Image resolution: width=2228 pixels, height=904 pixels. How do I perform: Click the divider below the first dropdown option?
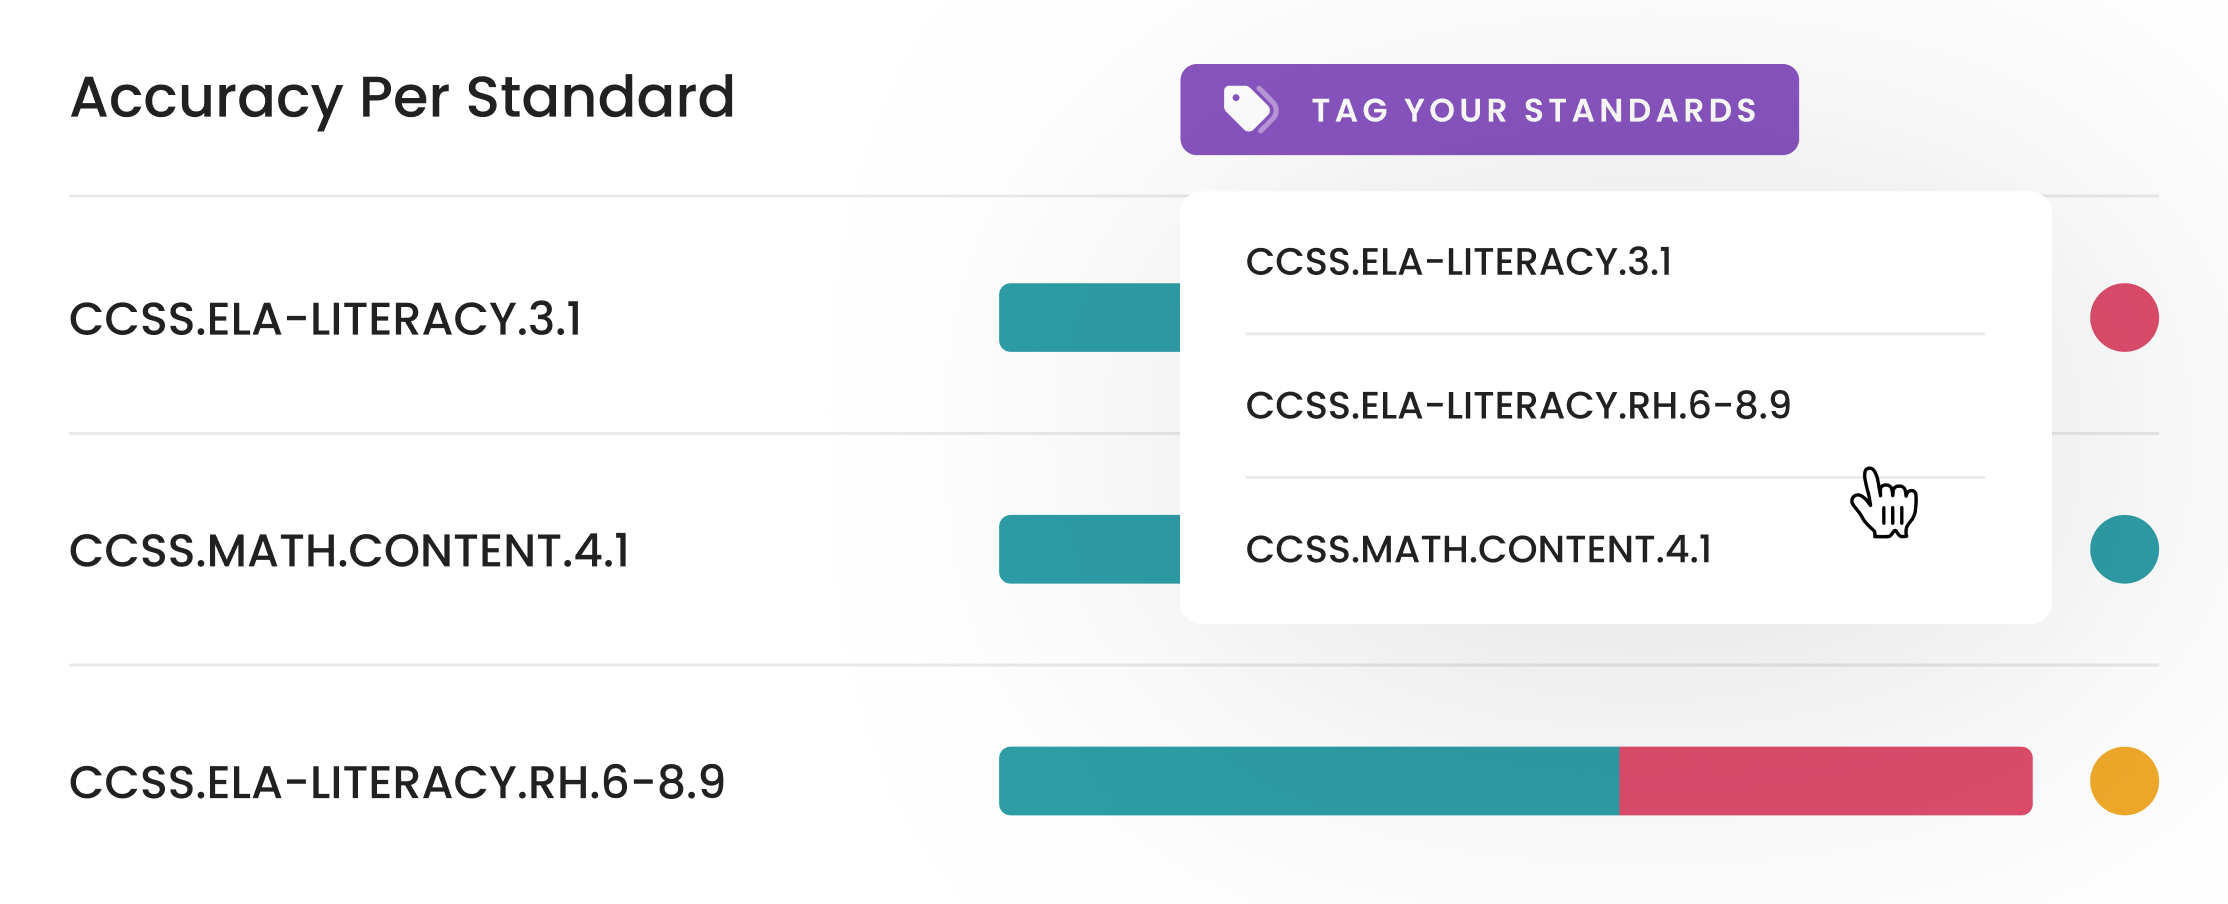point(1614,334)
